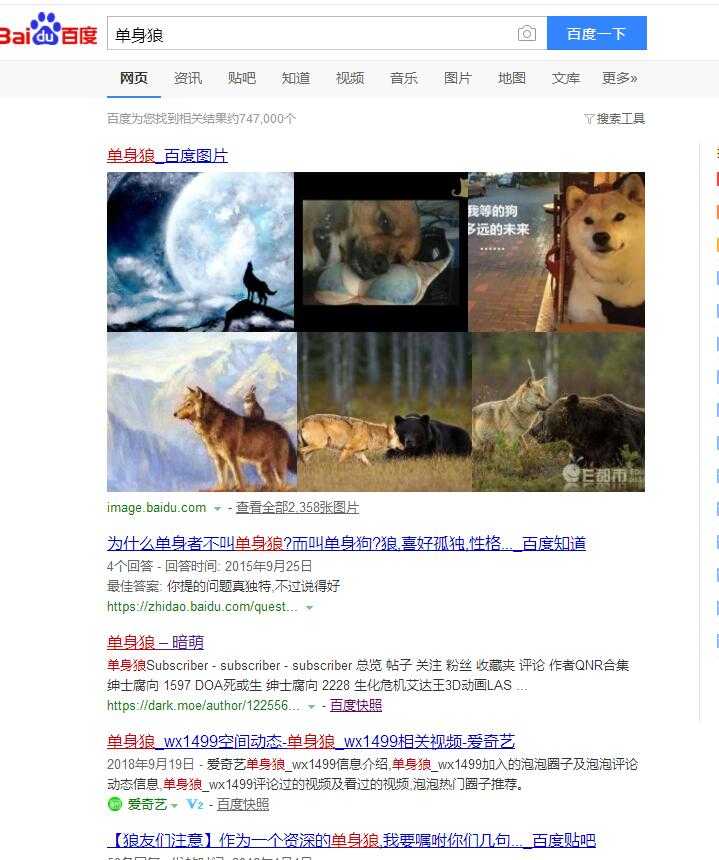Open 查看全部2,358张图片 link
The width and height of the screenshot is (719, 860).
point(297,508)
